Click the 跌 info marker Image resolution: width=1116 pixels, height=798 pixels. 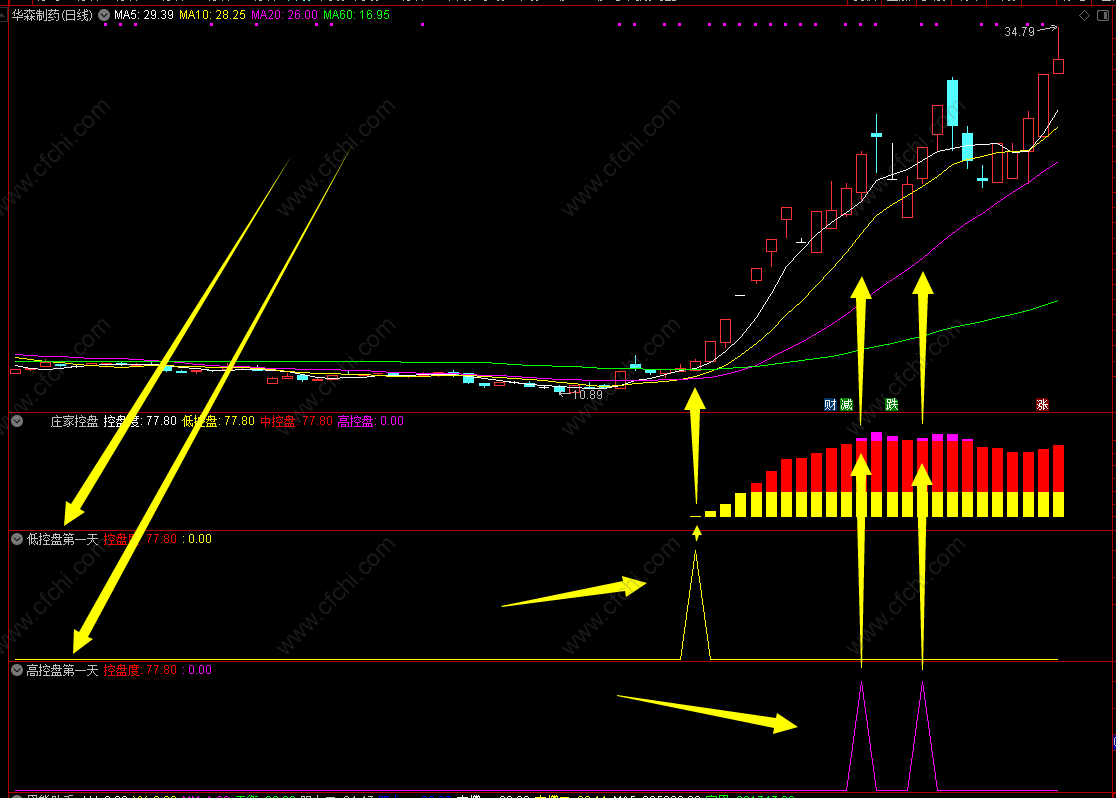click(892, 404)
